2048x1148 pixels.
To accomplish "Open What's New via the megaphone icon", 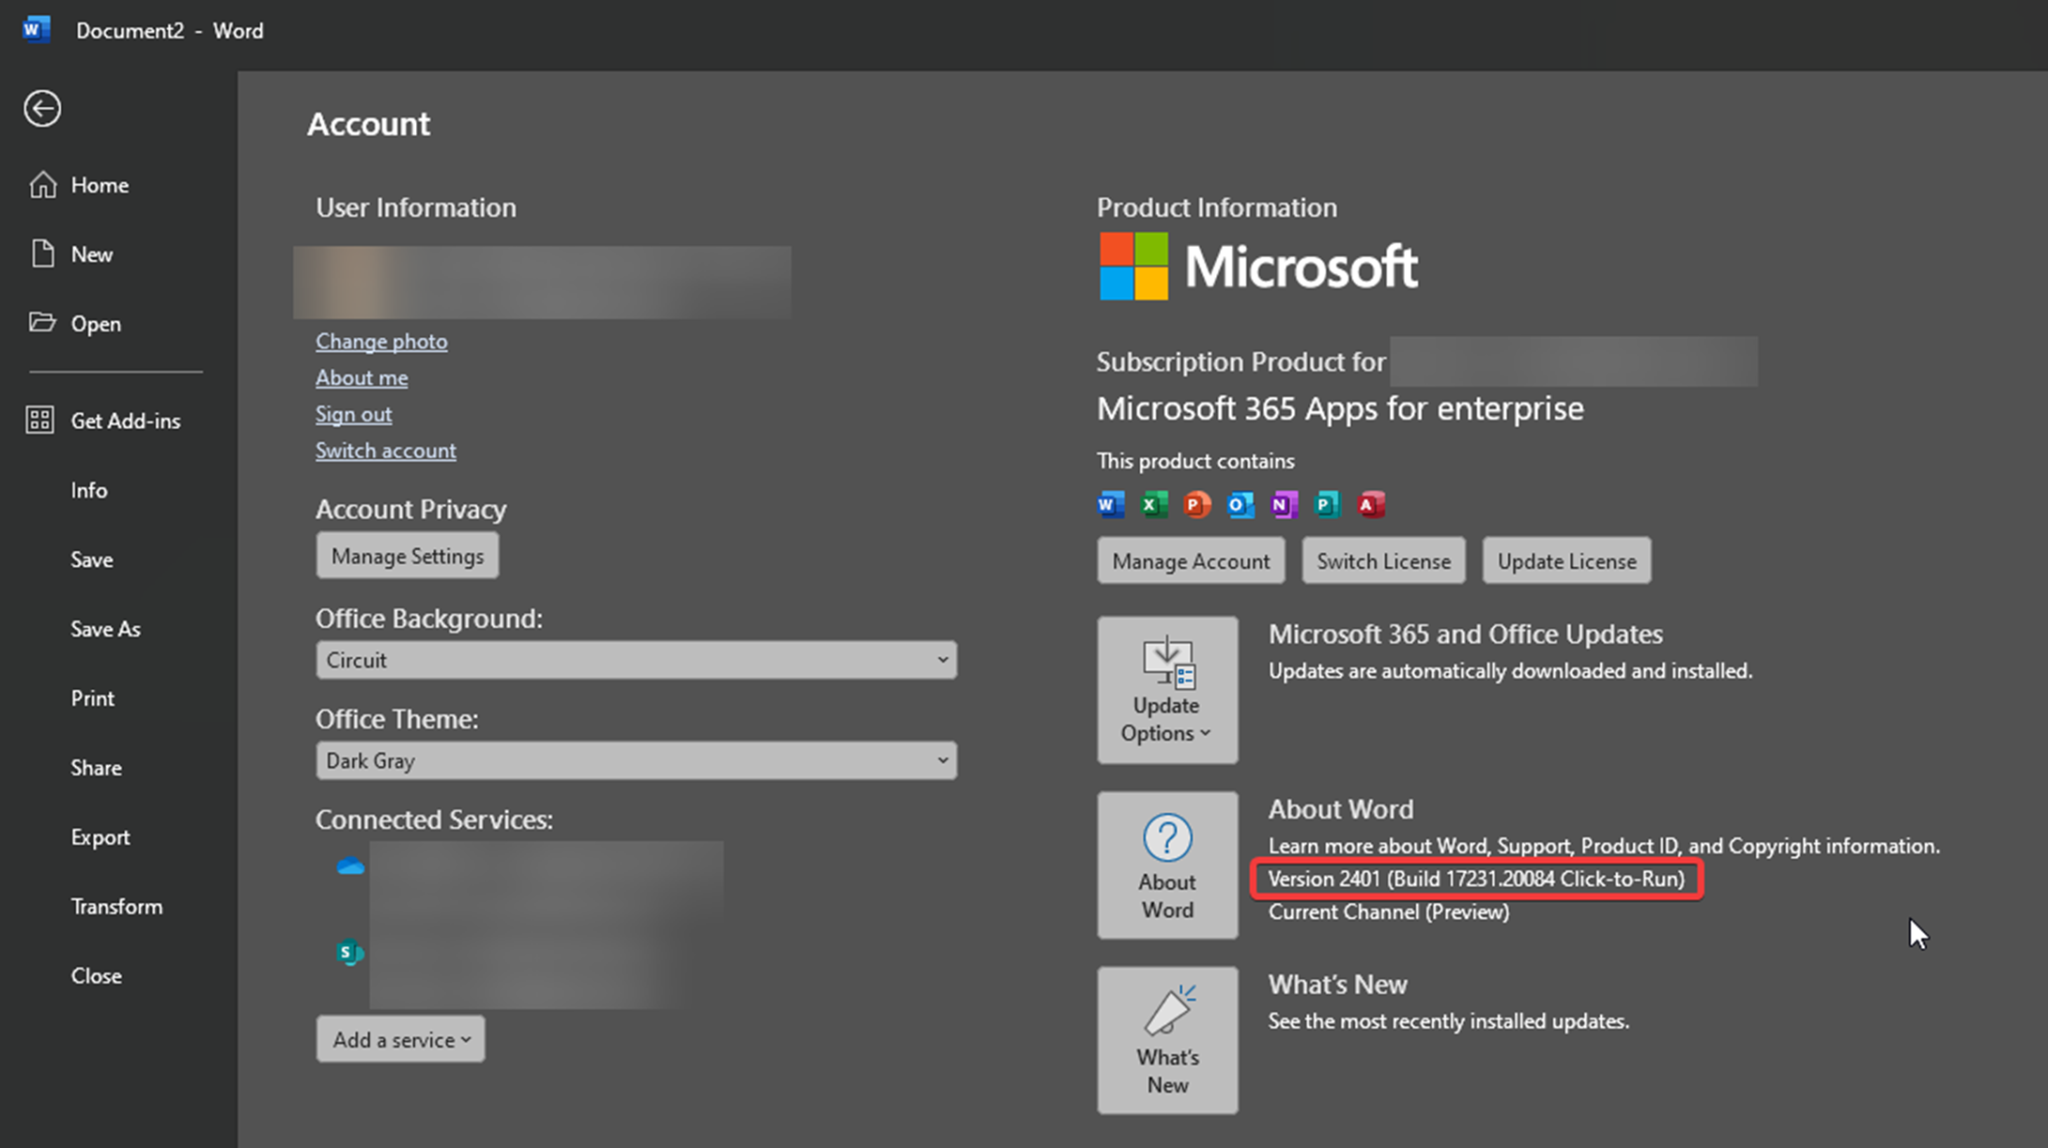I will tap(1167, 1040).
